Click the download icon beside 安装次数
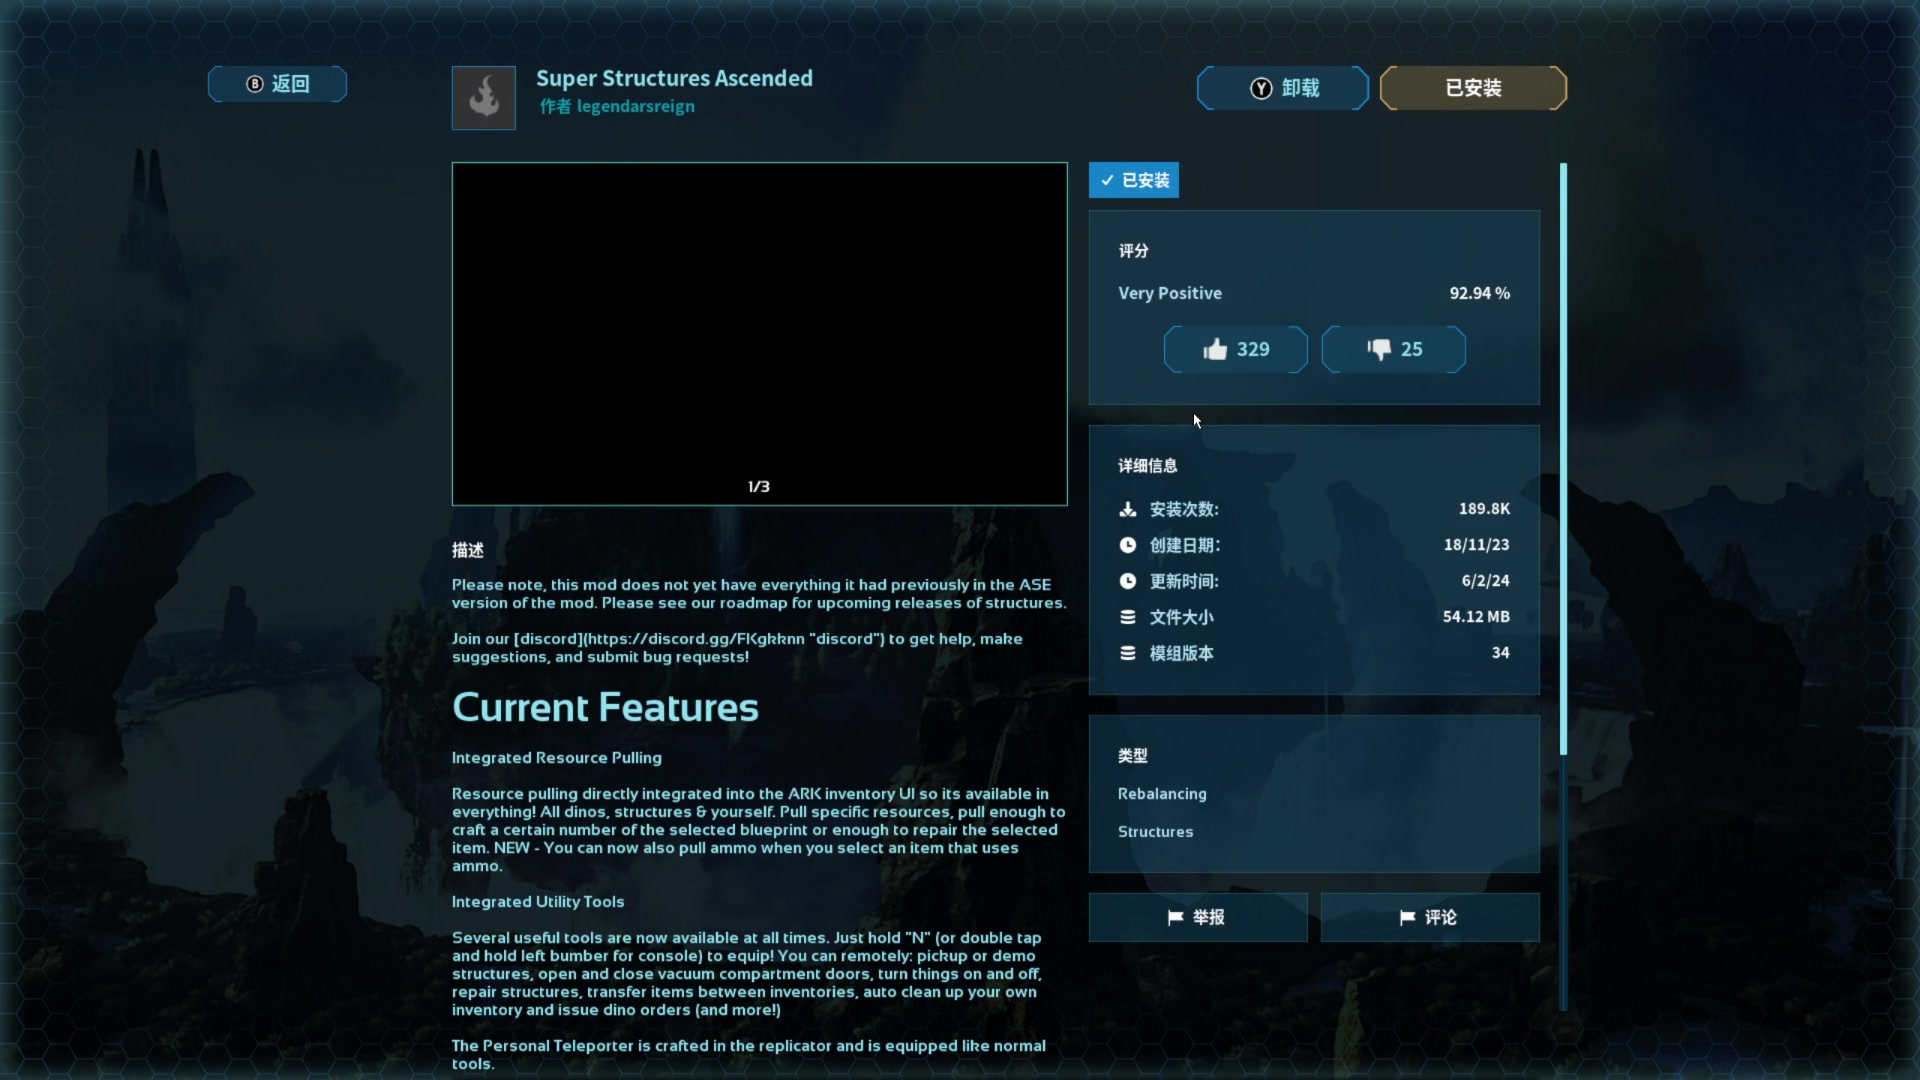1920x1080 pixels. [1128, 509]
